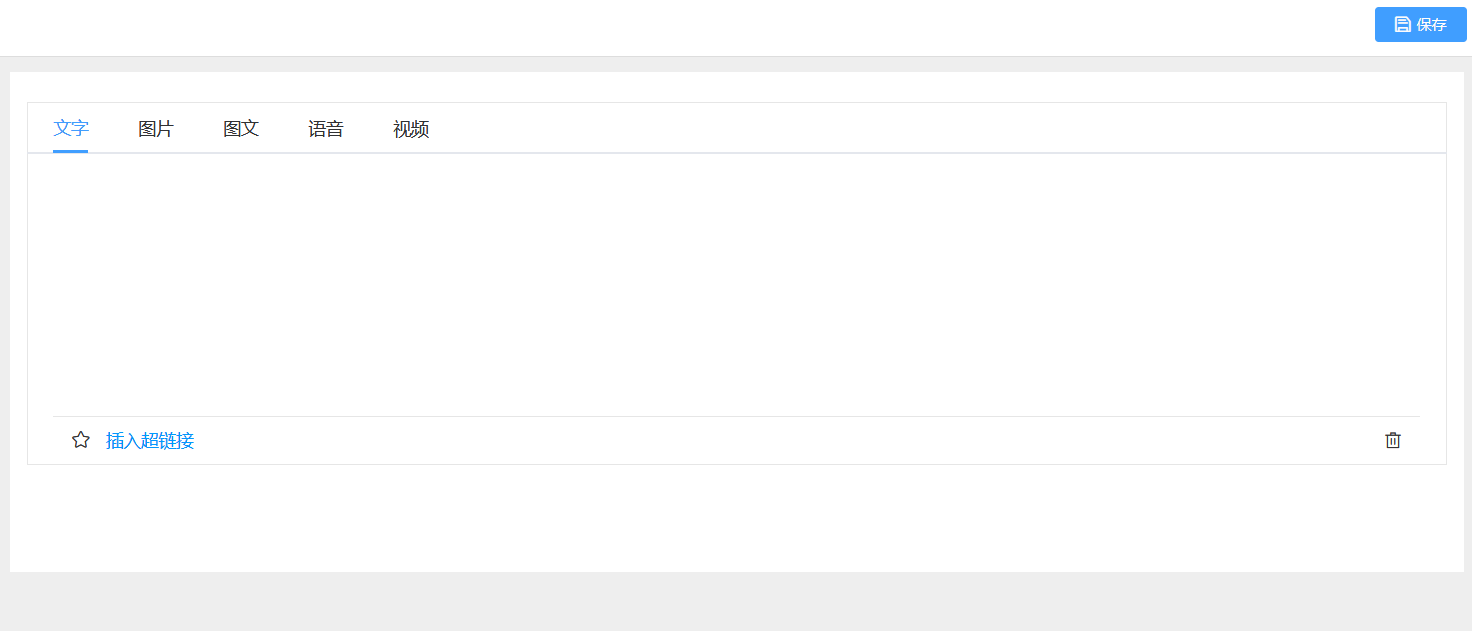Select the 语音 tab

(326, 129)
